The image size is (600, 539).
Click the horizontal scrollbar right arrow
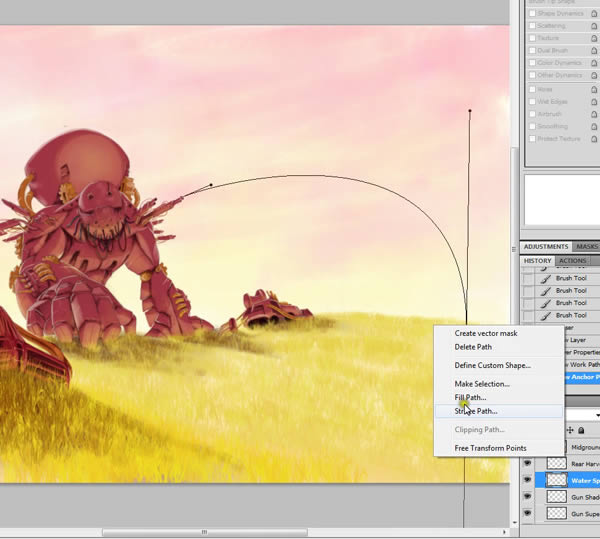(504, 532)
